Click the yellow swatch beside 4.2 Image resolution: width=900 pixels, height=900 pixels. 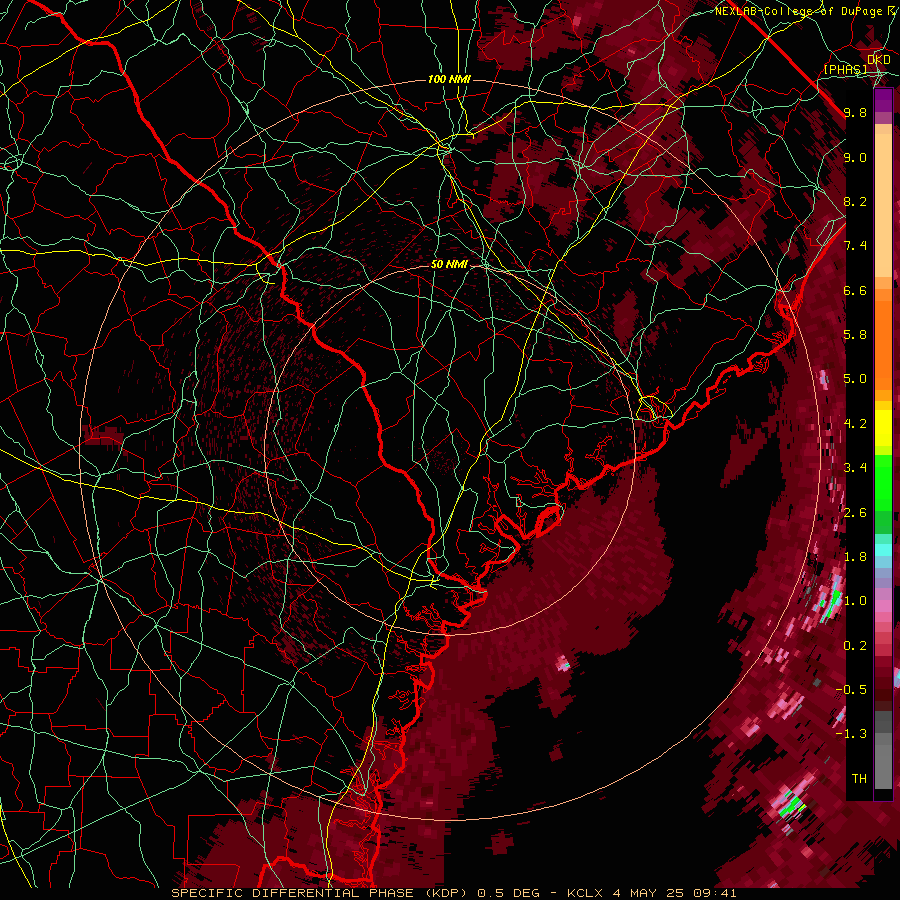[883, 428]
